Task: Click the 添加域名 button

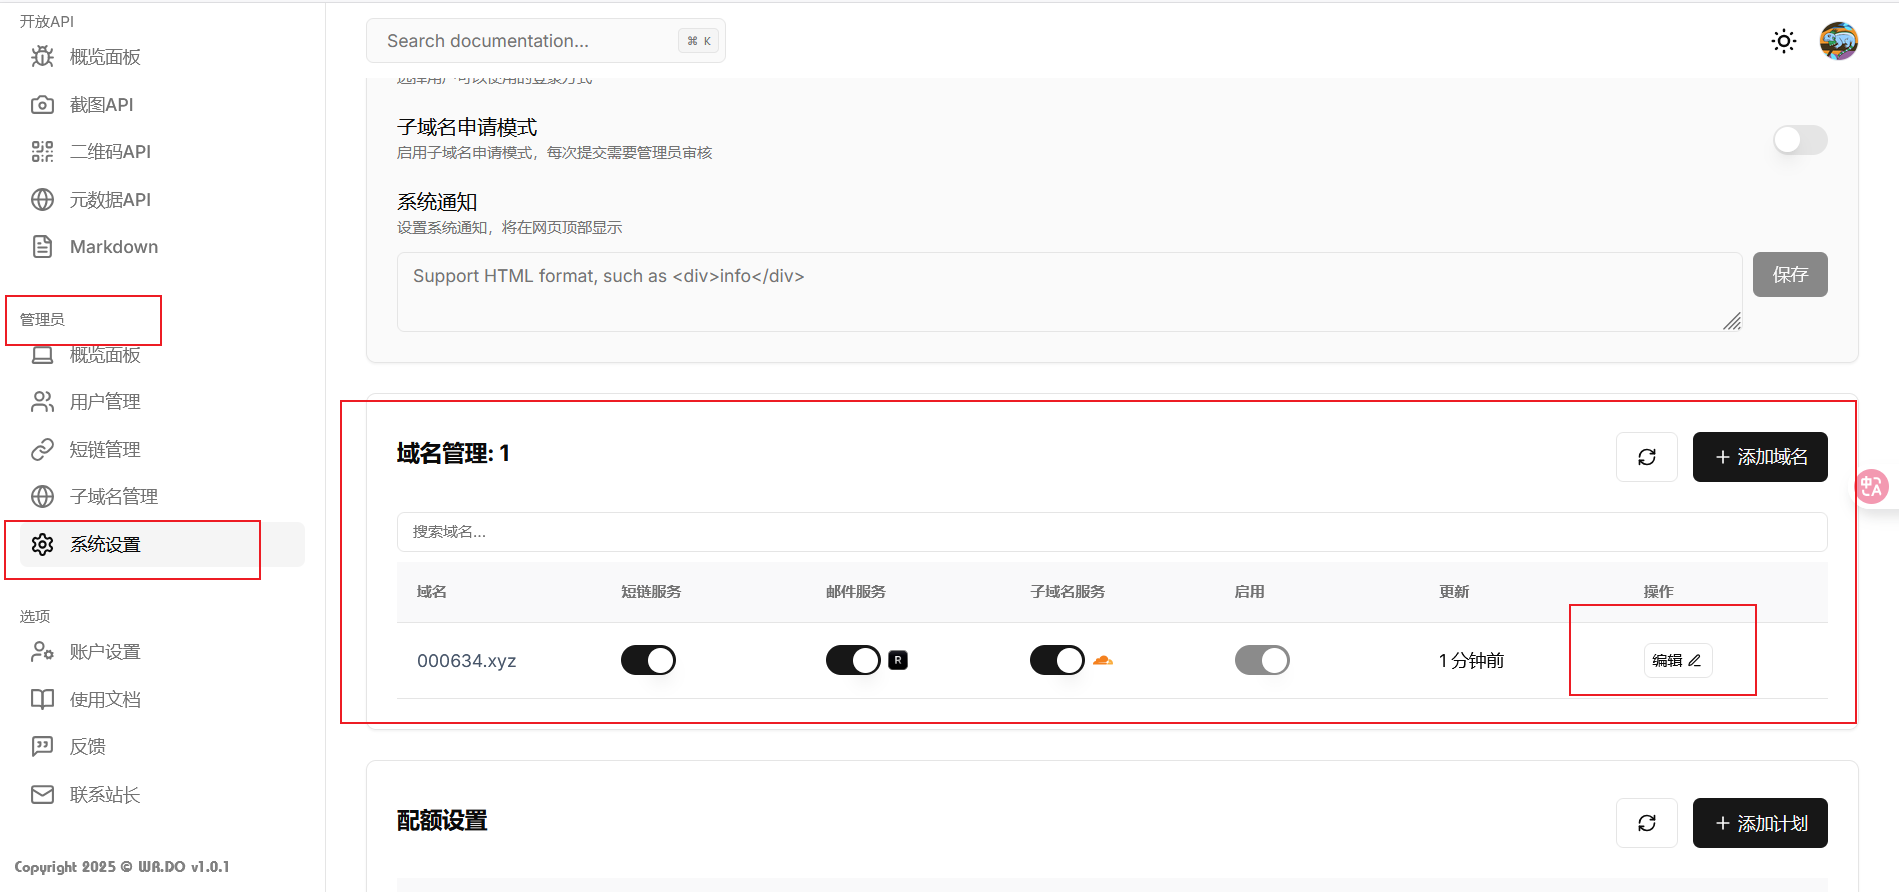Action: click(x=1759, y=457)
